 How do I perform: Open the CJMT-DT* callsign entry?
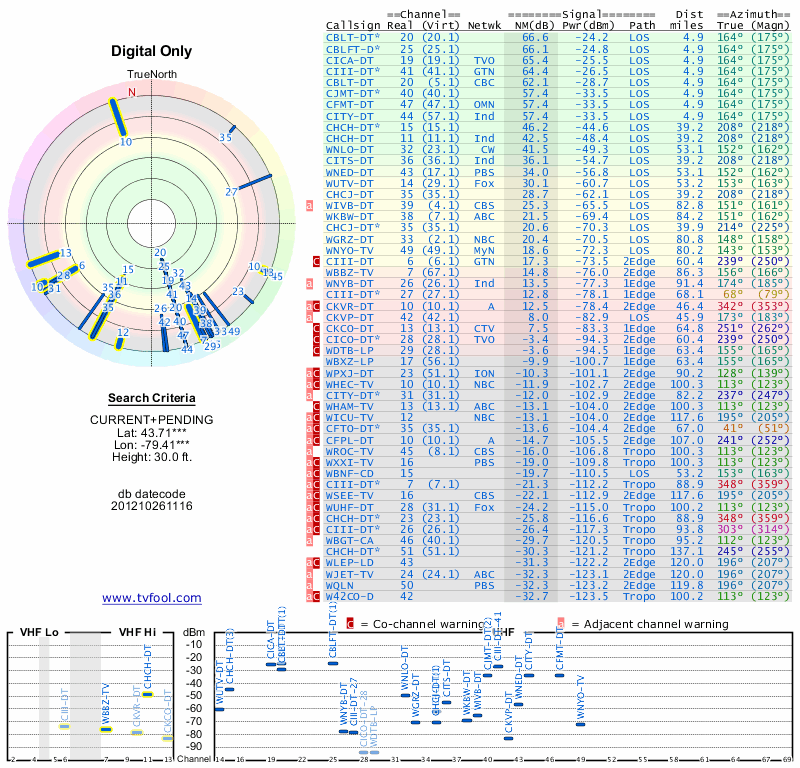(x=353, y=93)
